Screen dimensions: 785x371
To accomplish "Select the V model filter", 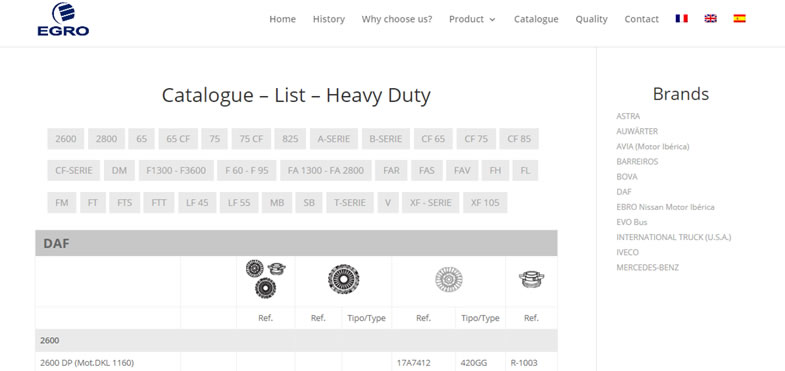I will [388, 203].
